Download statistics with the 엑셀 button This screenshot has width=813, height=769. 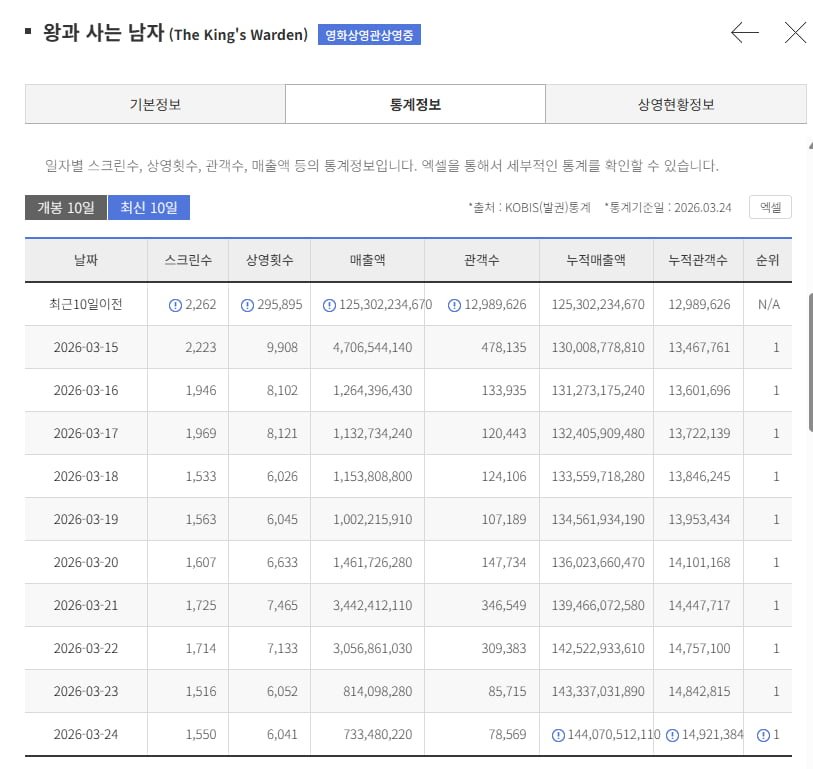[x=770, y=208]
